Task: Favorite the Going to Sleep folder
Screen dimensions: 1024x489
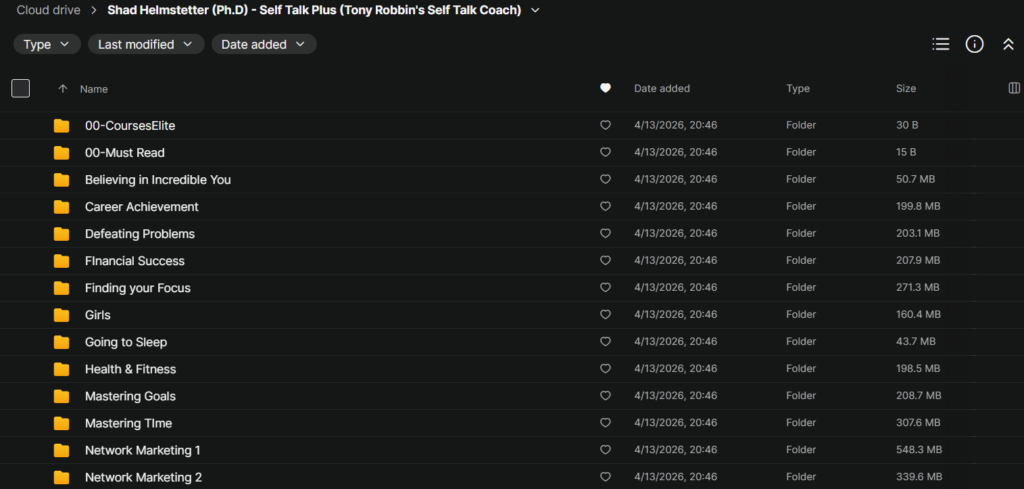Action: click(x=605, y=342)
